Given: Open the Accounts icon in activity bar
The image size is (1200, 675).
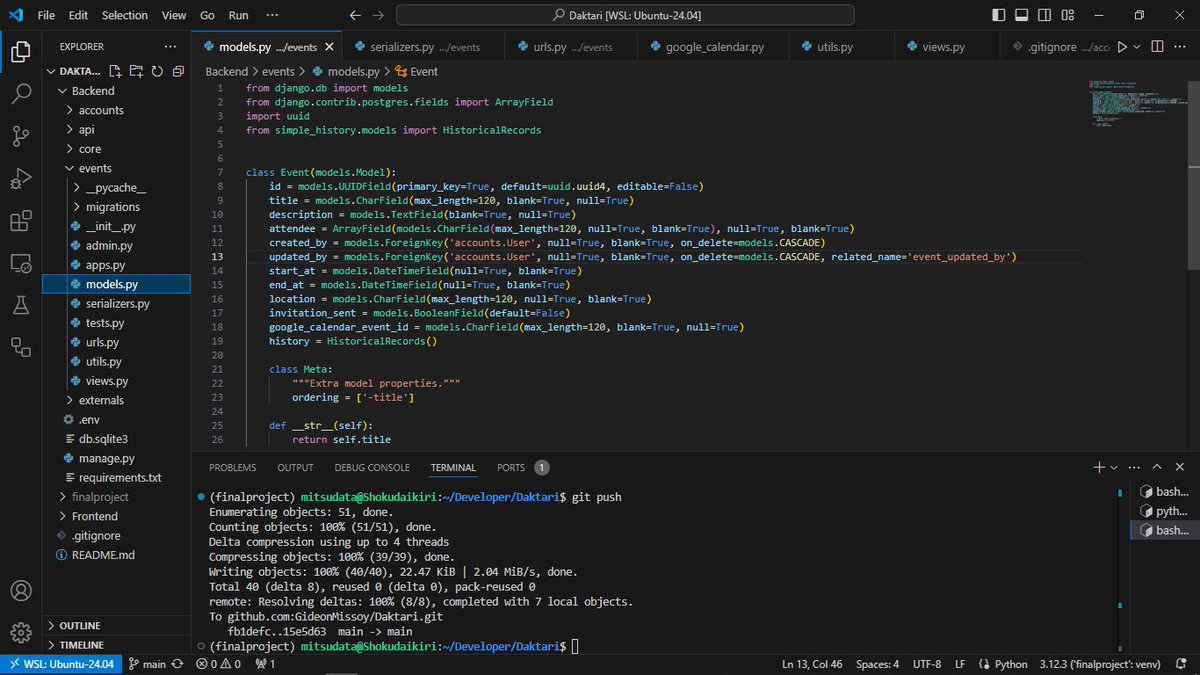Looking at the screenshot, I should 20,591.
